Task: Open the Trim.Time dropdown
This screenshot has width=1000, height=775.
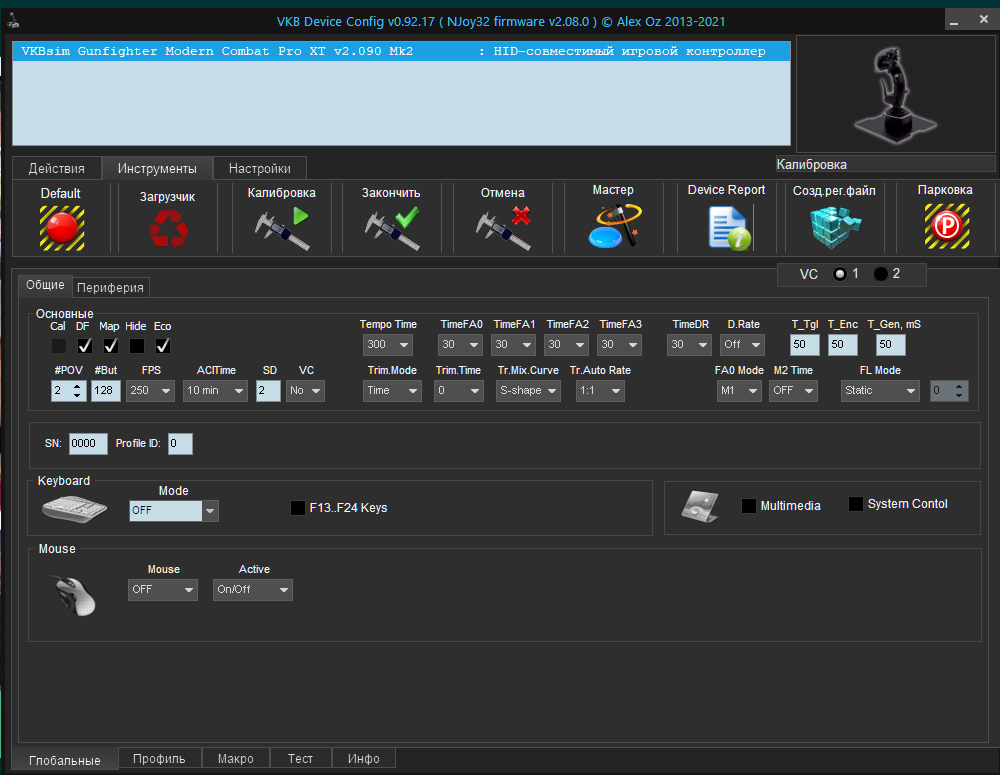Action: pyautogui.click(x=459, y=390)
